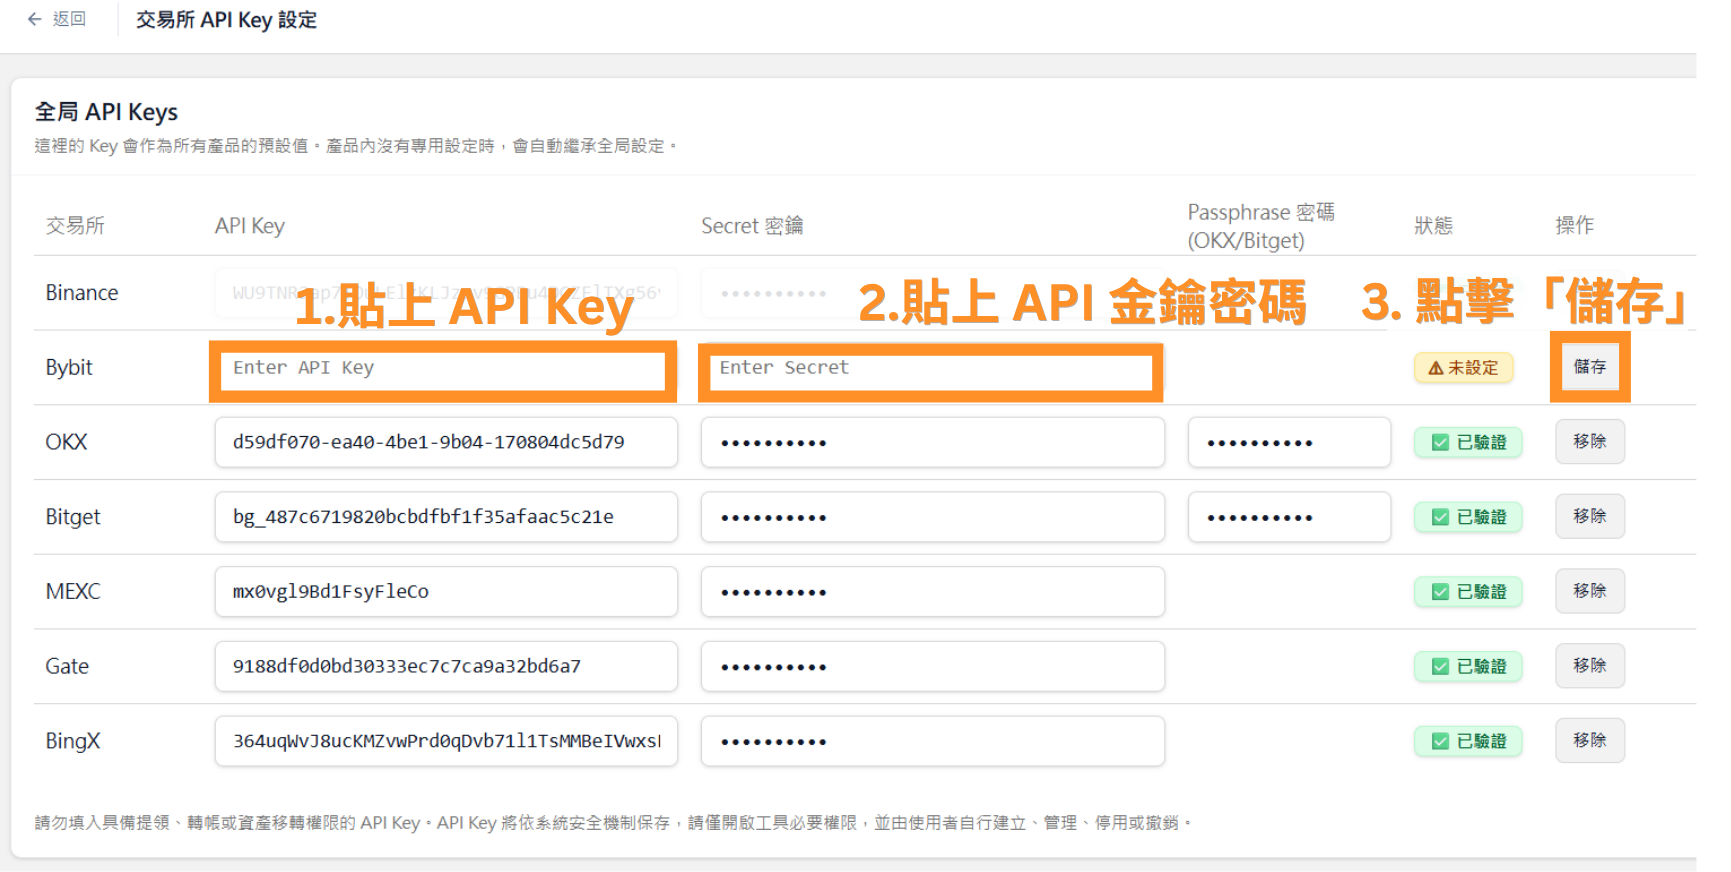Click the 全局 API Keys heading
This screenshot has height=872, width=1731.
click(x=106, y=112)
